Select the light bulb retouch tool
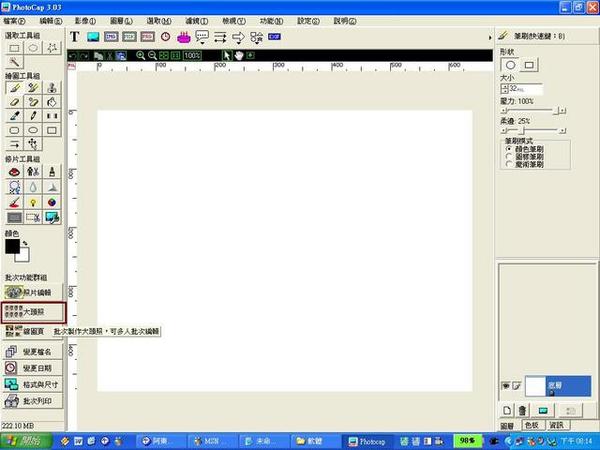The width and height of the screenshot is (600, 450). click(x=33, y=202)
